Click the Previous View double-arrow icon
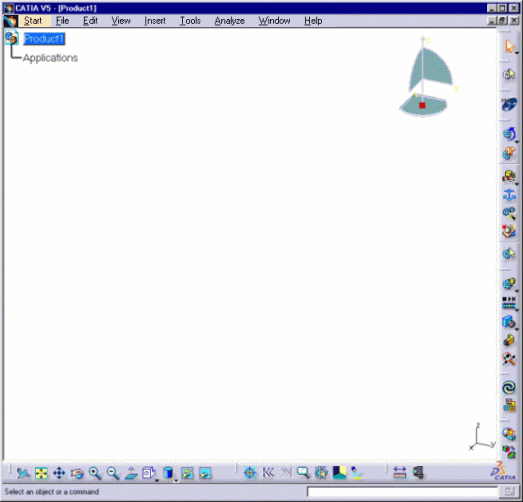The width and height of the screenshot is (523, 502). pos(268,473)
